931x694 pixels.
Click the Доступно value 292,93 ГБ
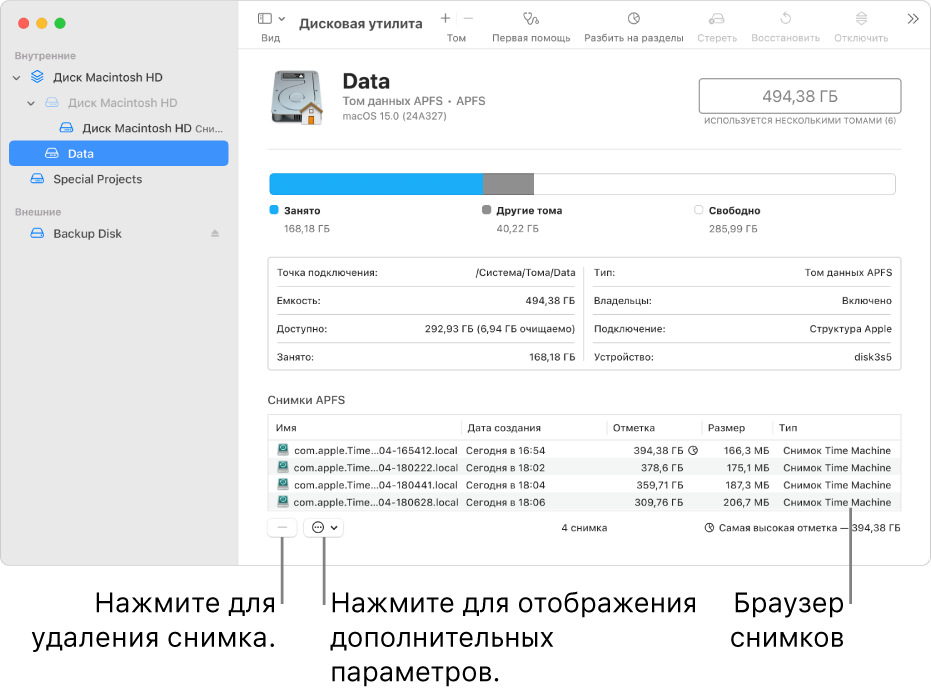pyautogui.click(x=499, y=329)
